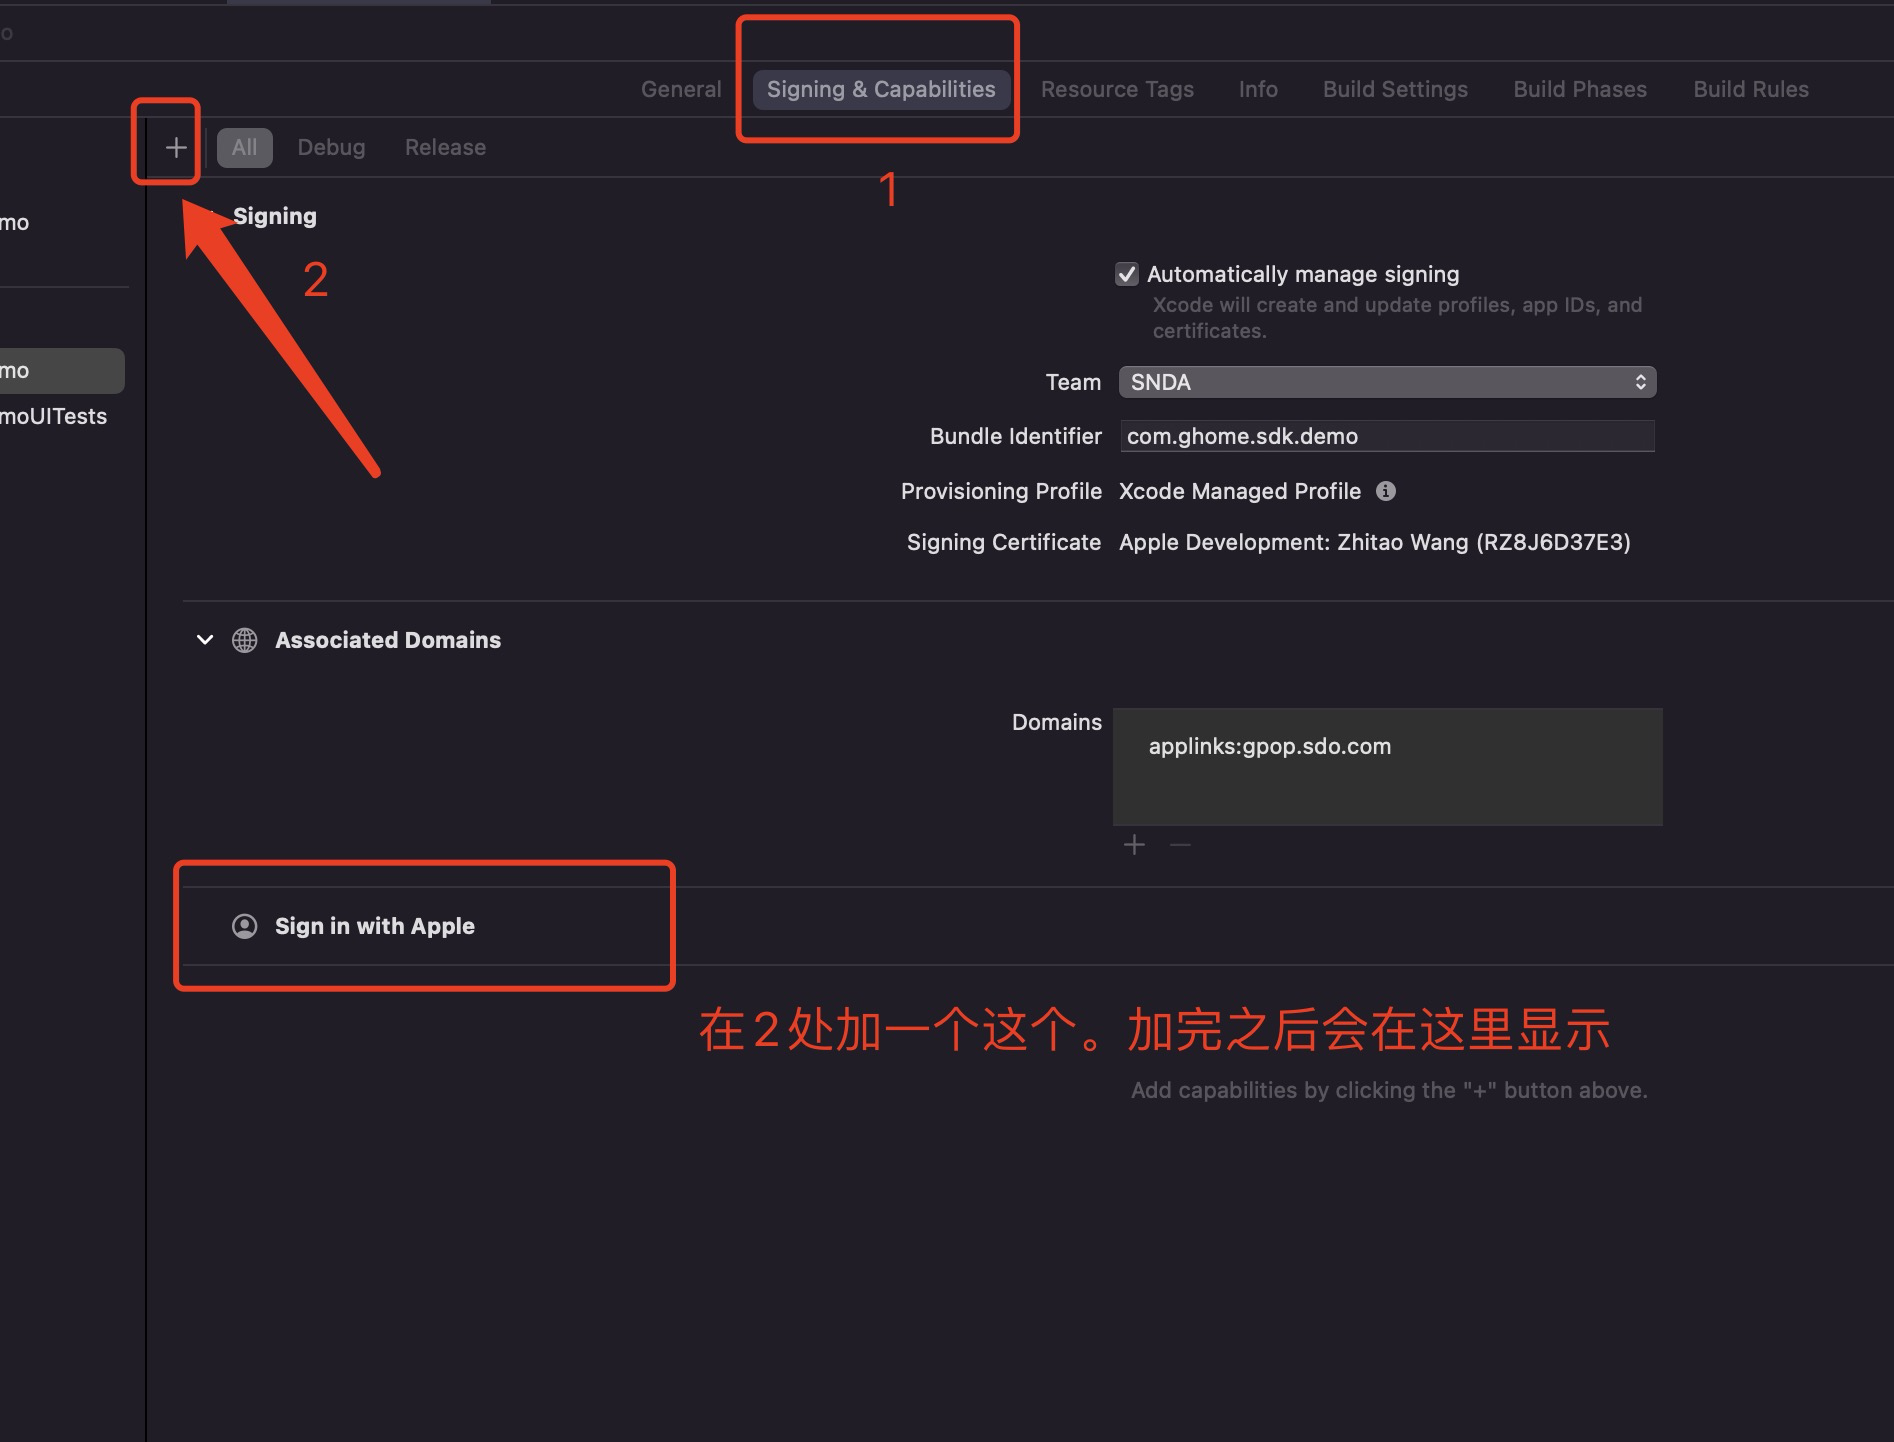Switch to the Build Rules tab

point(1751,89)
